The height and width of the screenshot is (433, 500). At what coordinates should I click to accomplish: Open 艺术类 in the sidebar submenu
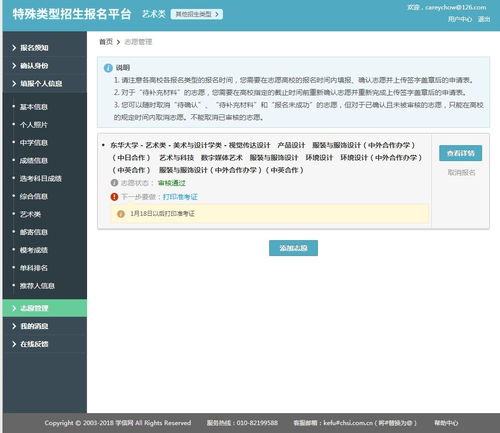[x=30, y=214]
